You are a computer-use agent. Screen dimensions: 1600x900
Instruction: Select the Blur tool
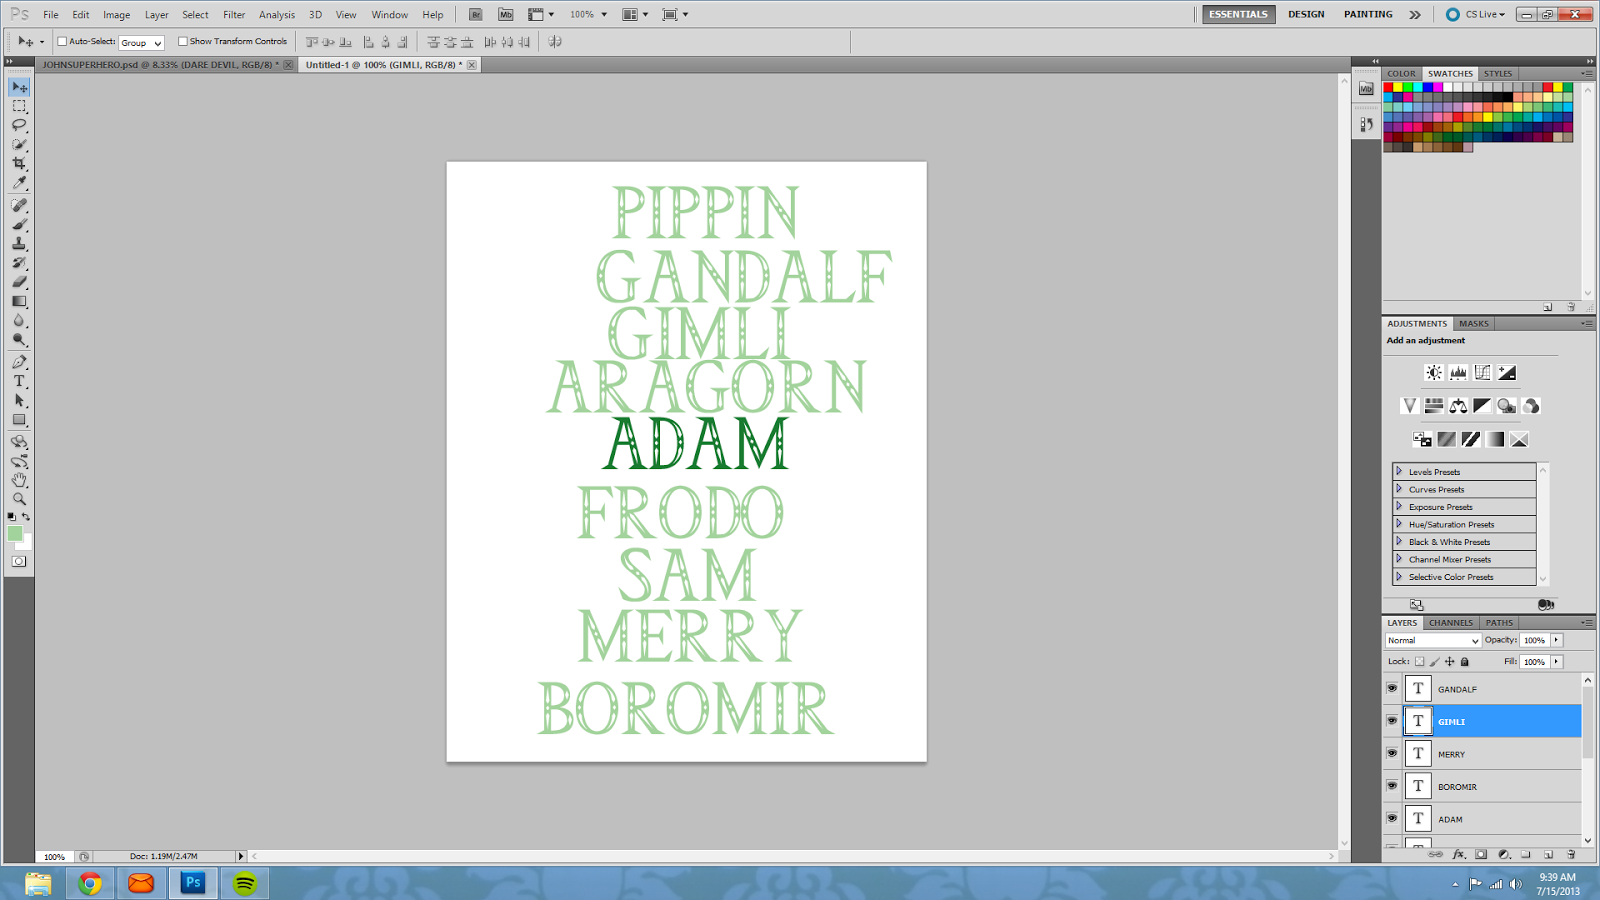click(x=19, y=321)
